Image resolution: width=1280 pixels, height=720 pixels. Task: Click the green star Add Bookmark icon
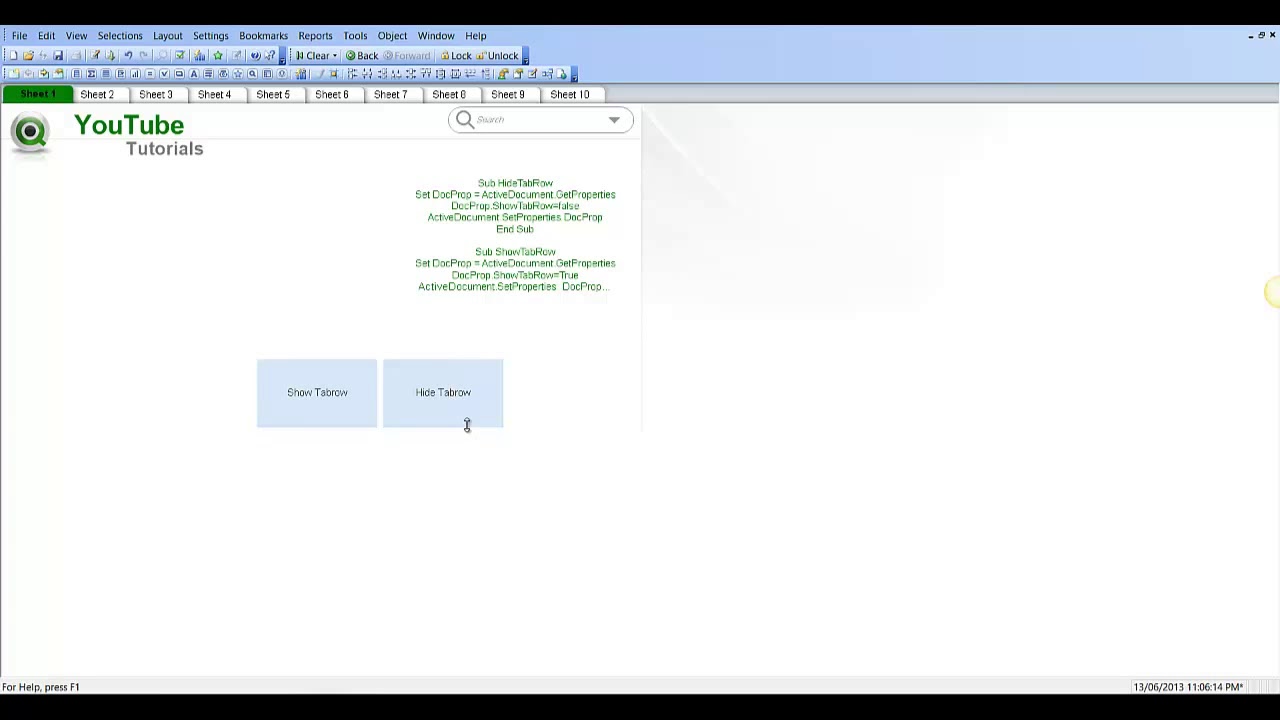(x=218, y=55)
